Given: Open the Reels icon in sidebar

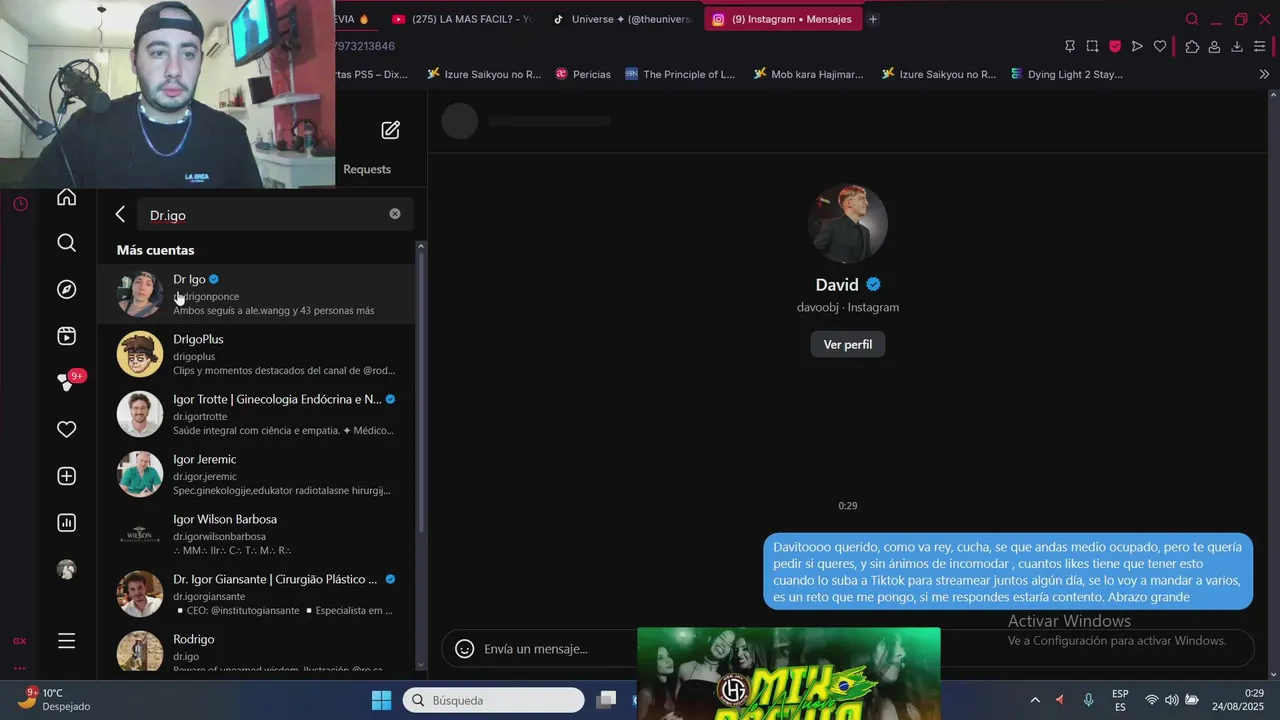Looking at the screenshot, I should 66,336.
